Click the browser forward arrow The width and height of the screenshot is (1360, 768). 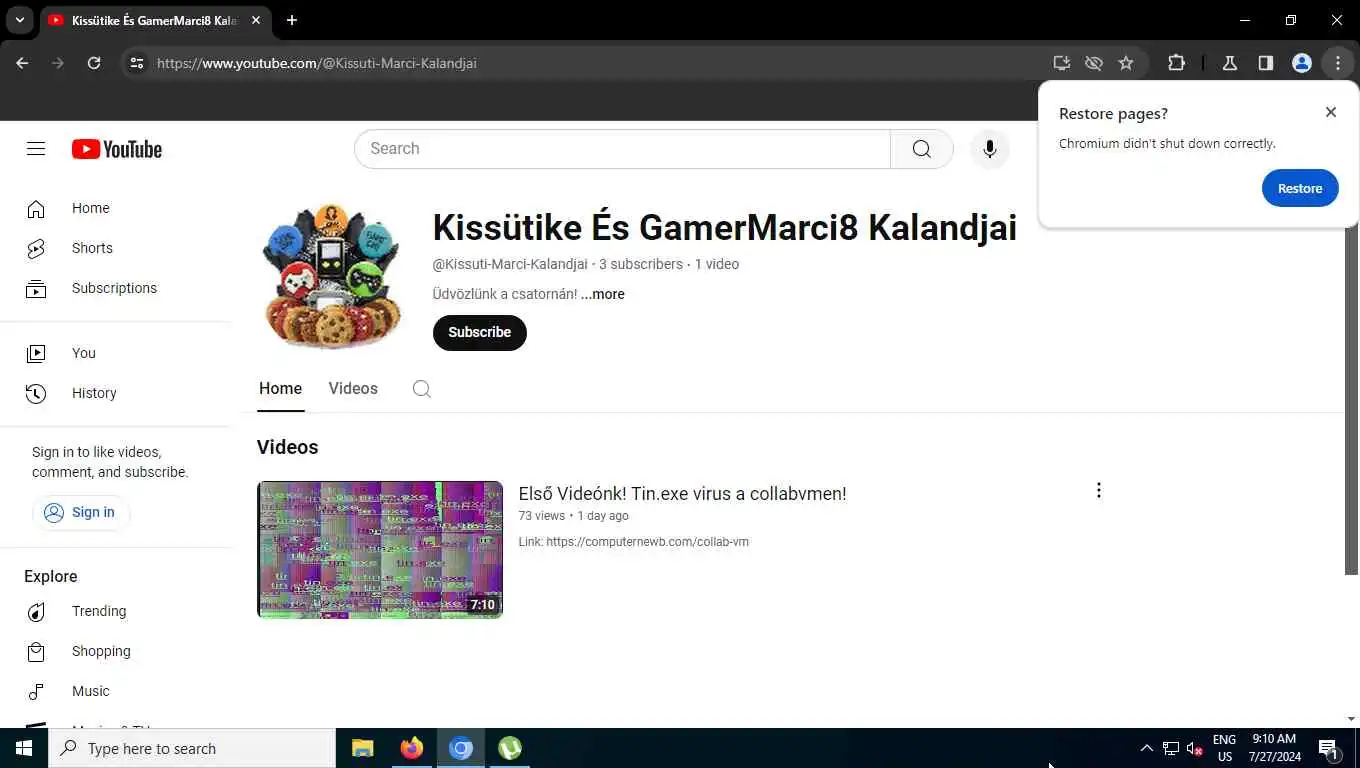58,63
